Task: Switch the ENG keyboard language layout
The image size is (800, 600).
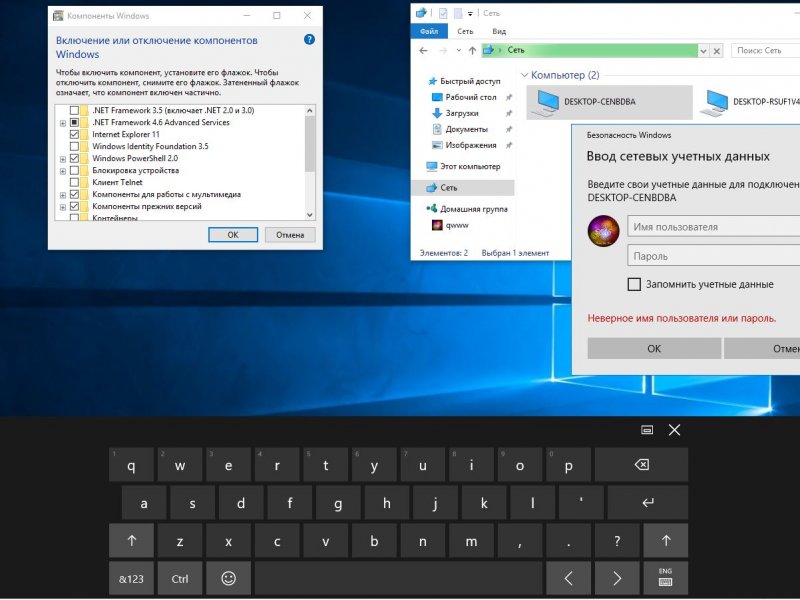Action: coord(666,579)
